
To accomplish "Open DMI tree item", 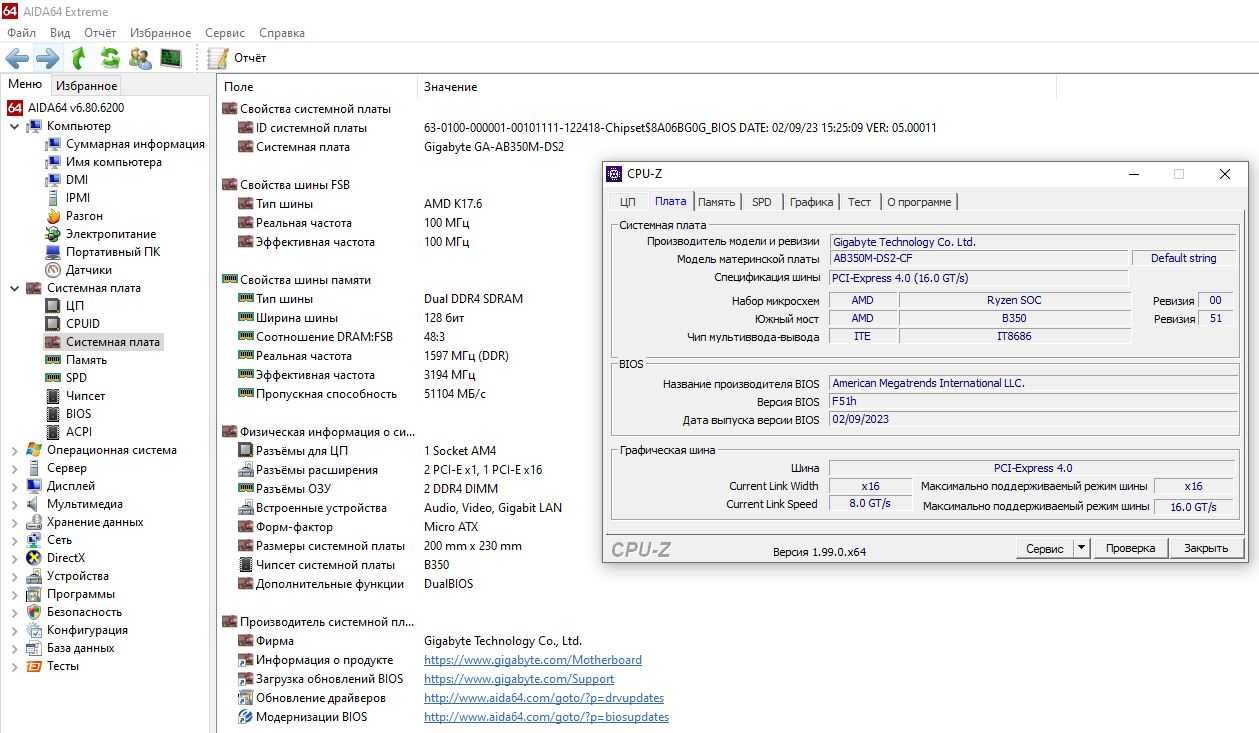I will (x=77, y=180).
